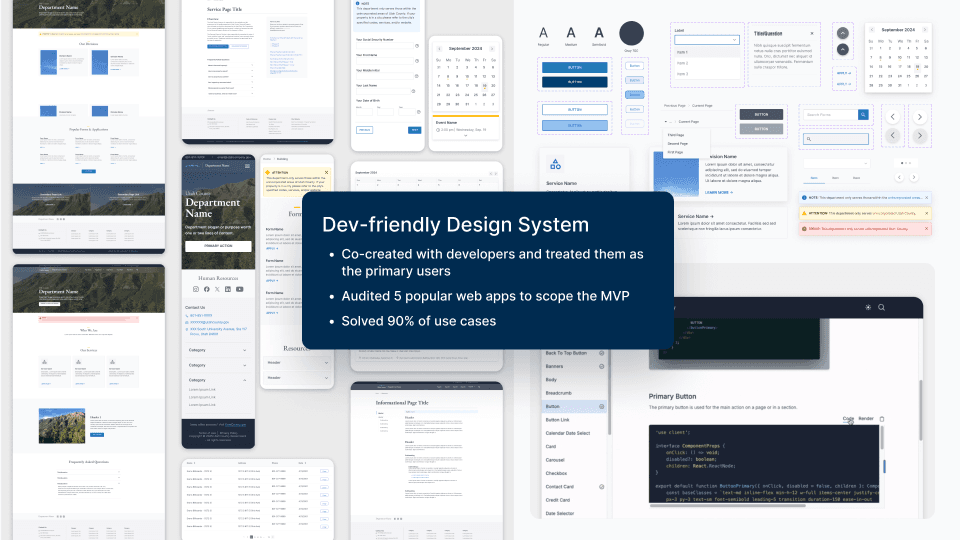Screen dimensions: 960x540
Task: Click the outlined search field with magnifier
Action: (836, 139)
